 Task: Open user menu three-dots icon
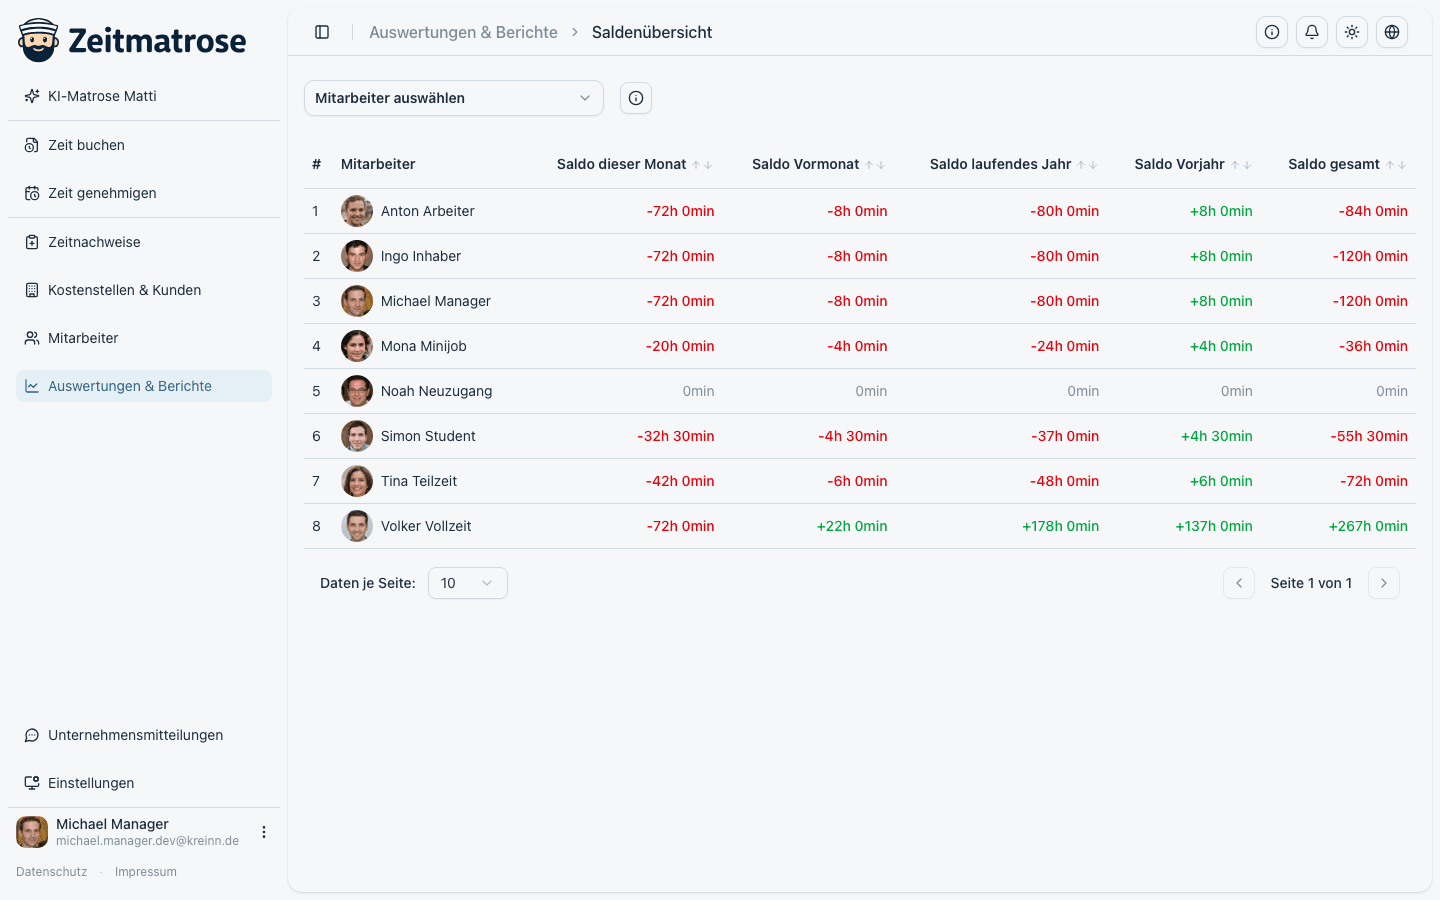264,832
